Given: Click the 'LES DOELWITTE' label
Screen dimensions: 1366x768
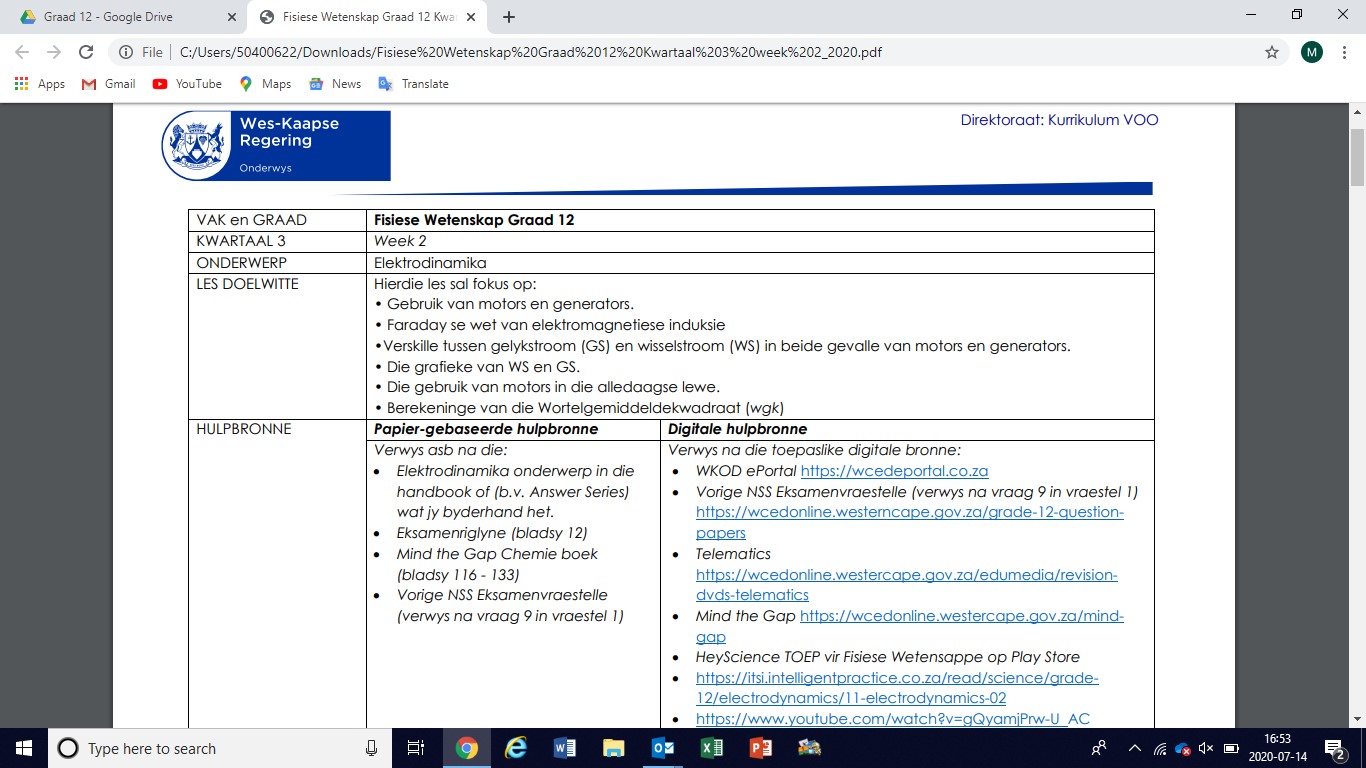Looking at the screenshot, I should coord(247,283).
